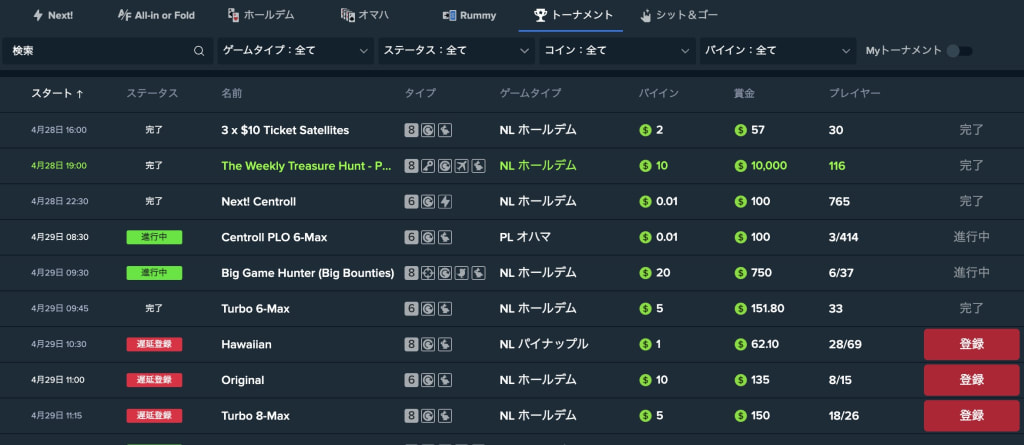Click the 18/26 players cell

click(843, 416)
